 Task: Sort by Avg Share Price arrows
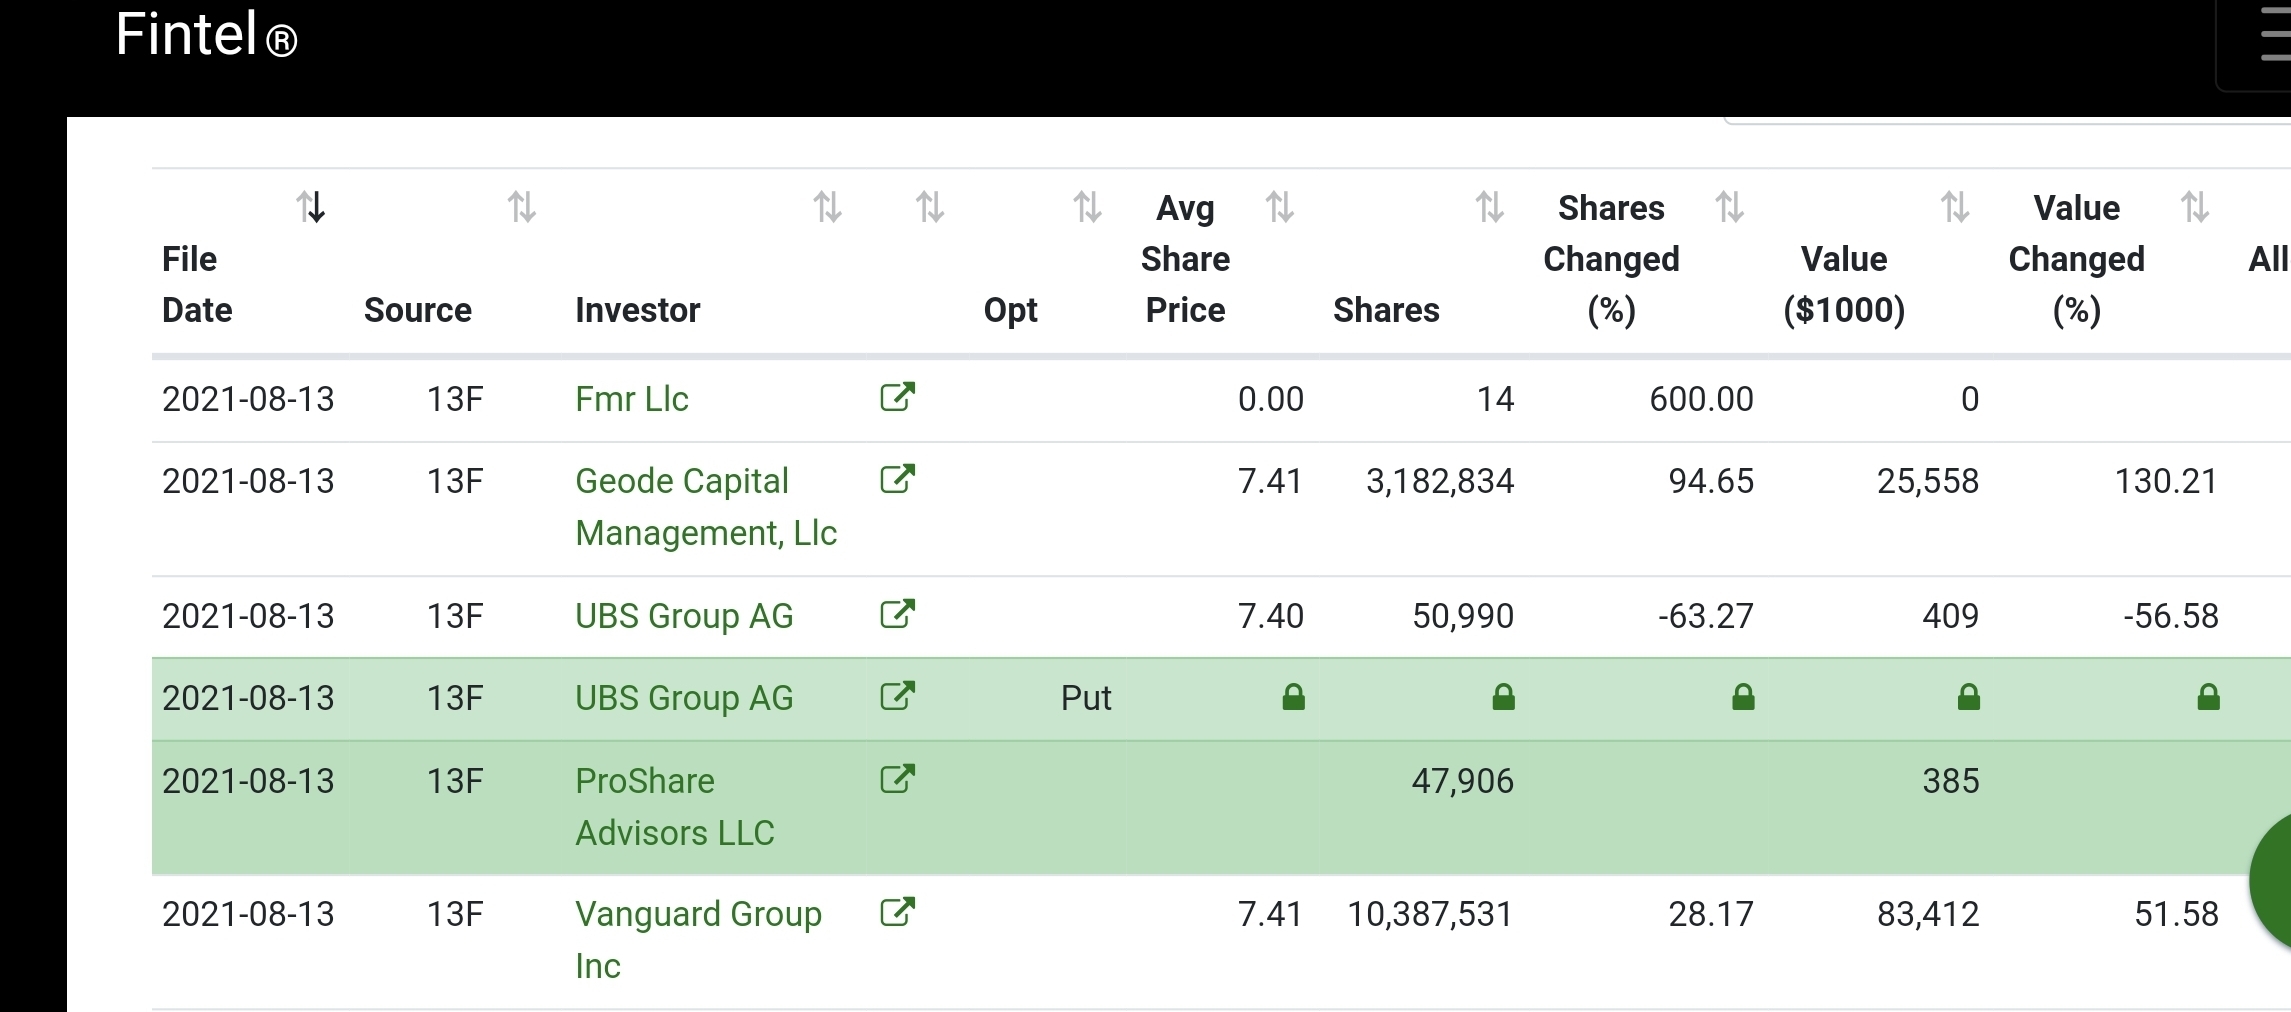pyautogui.click(x=1279, y=207)
